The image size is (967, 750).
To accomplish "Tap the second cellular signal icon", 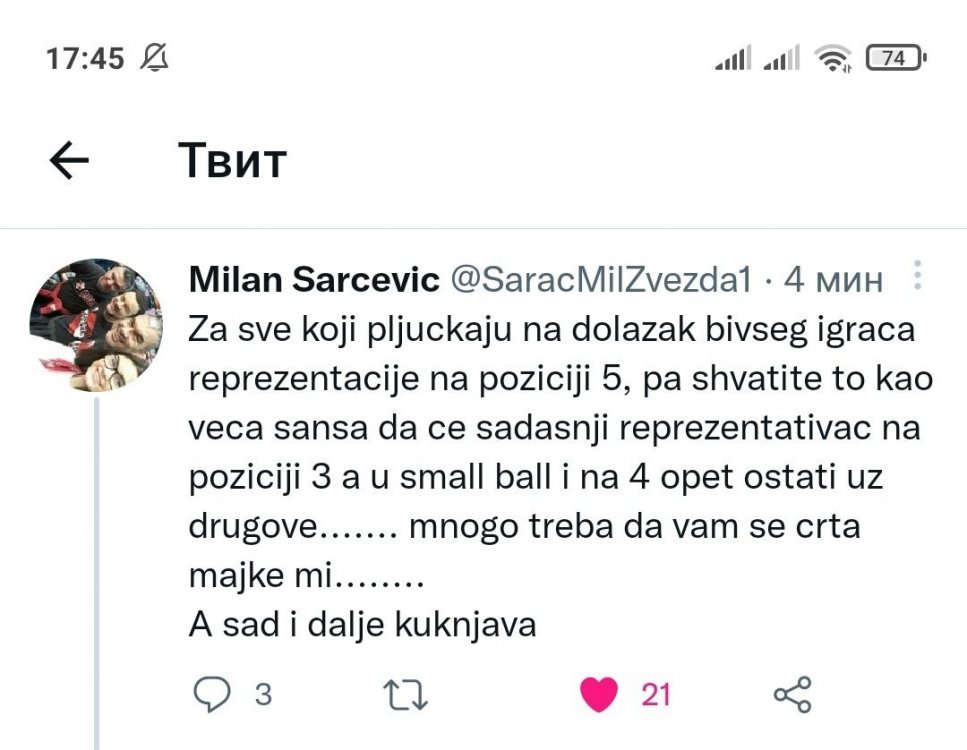I will click(782, 59).
